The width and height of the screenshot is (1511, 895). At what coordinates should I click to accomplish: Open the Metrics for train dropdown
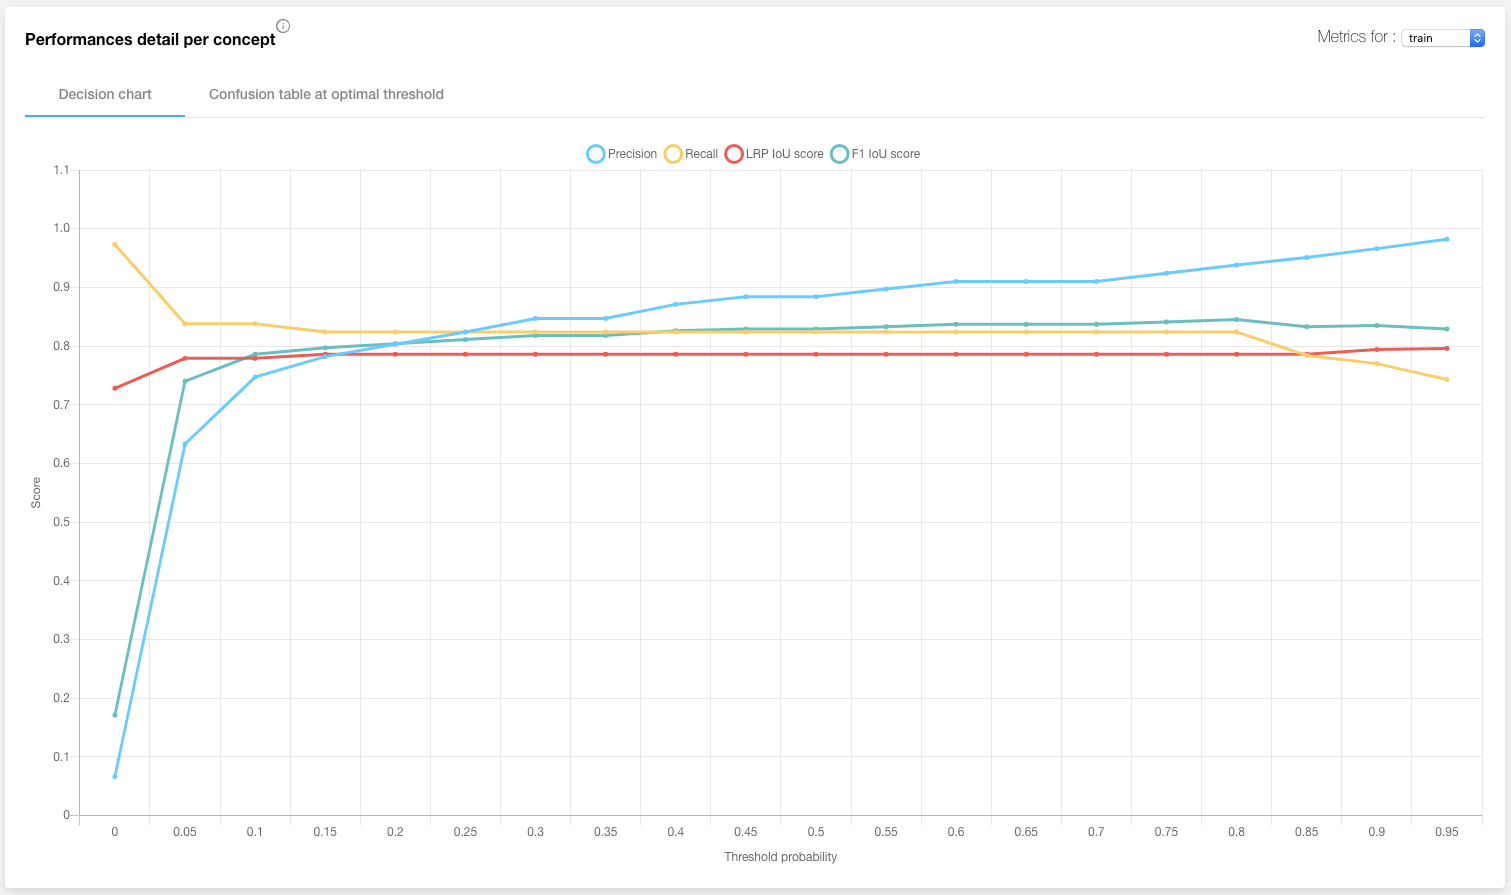click(x=1443, y=38)
